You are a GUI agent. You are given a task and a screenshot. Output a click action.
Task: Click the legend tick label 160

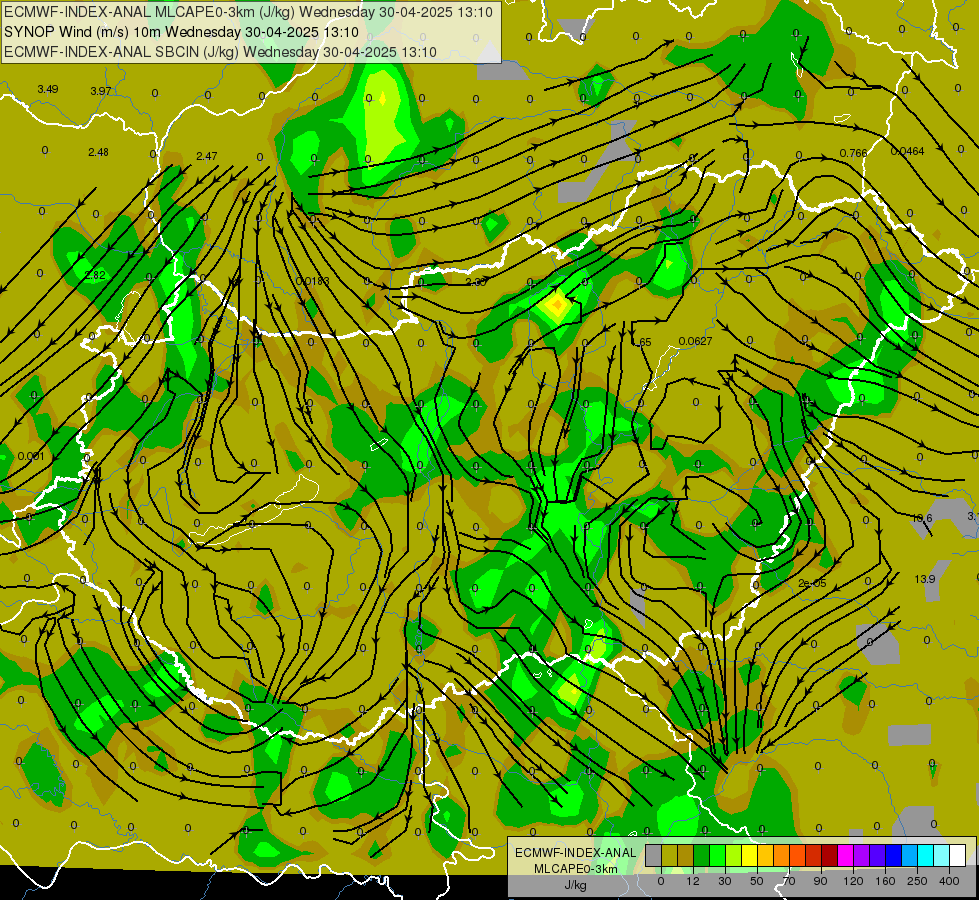click(x=885, y=881)
